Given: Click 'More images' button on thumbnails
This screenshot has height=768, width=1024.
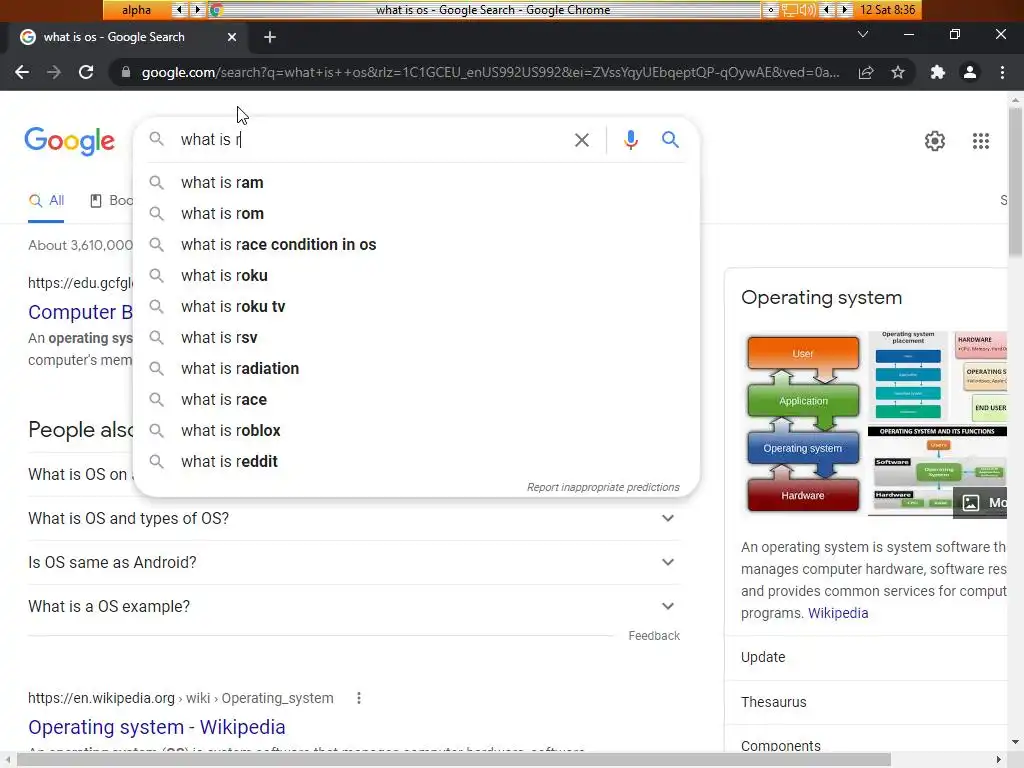Looking at the screenshot, I should (980, 502).
